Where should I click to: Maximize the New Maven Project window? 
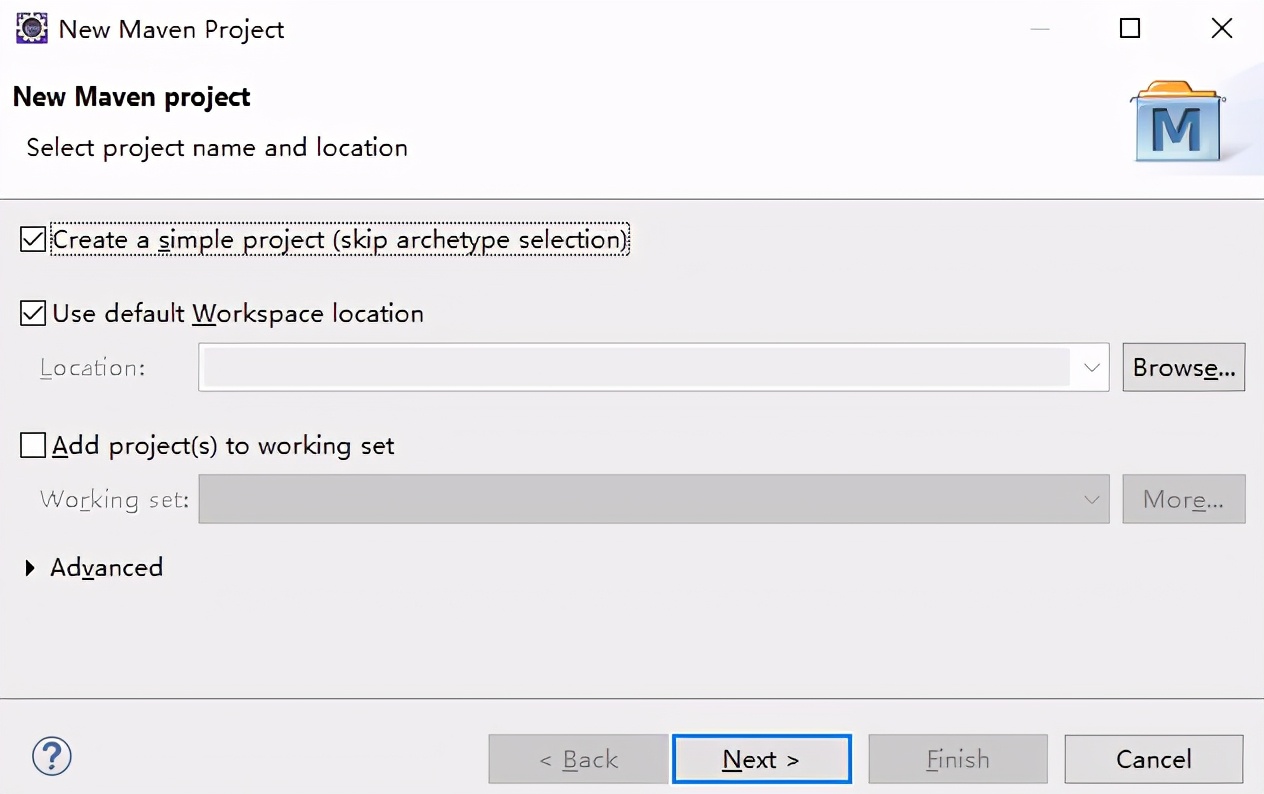(x=1130, y=28)
